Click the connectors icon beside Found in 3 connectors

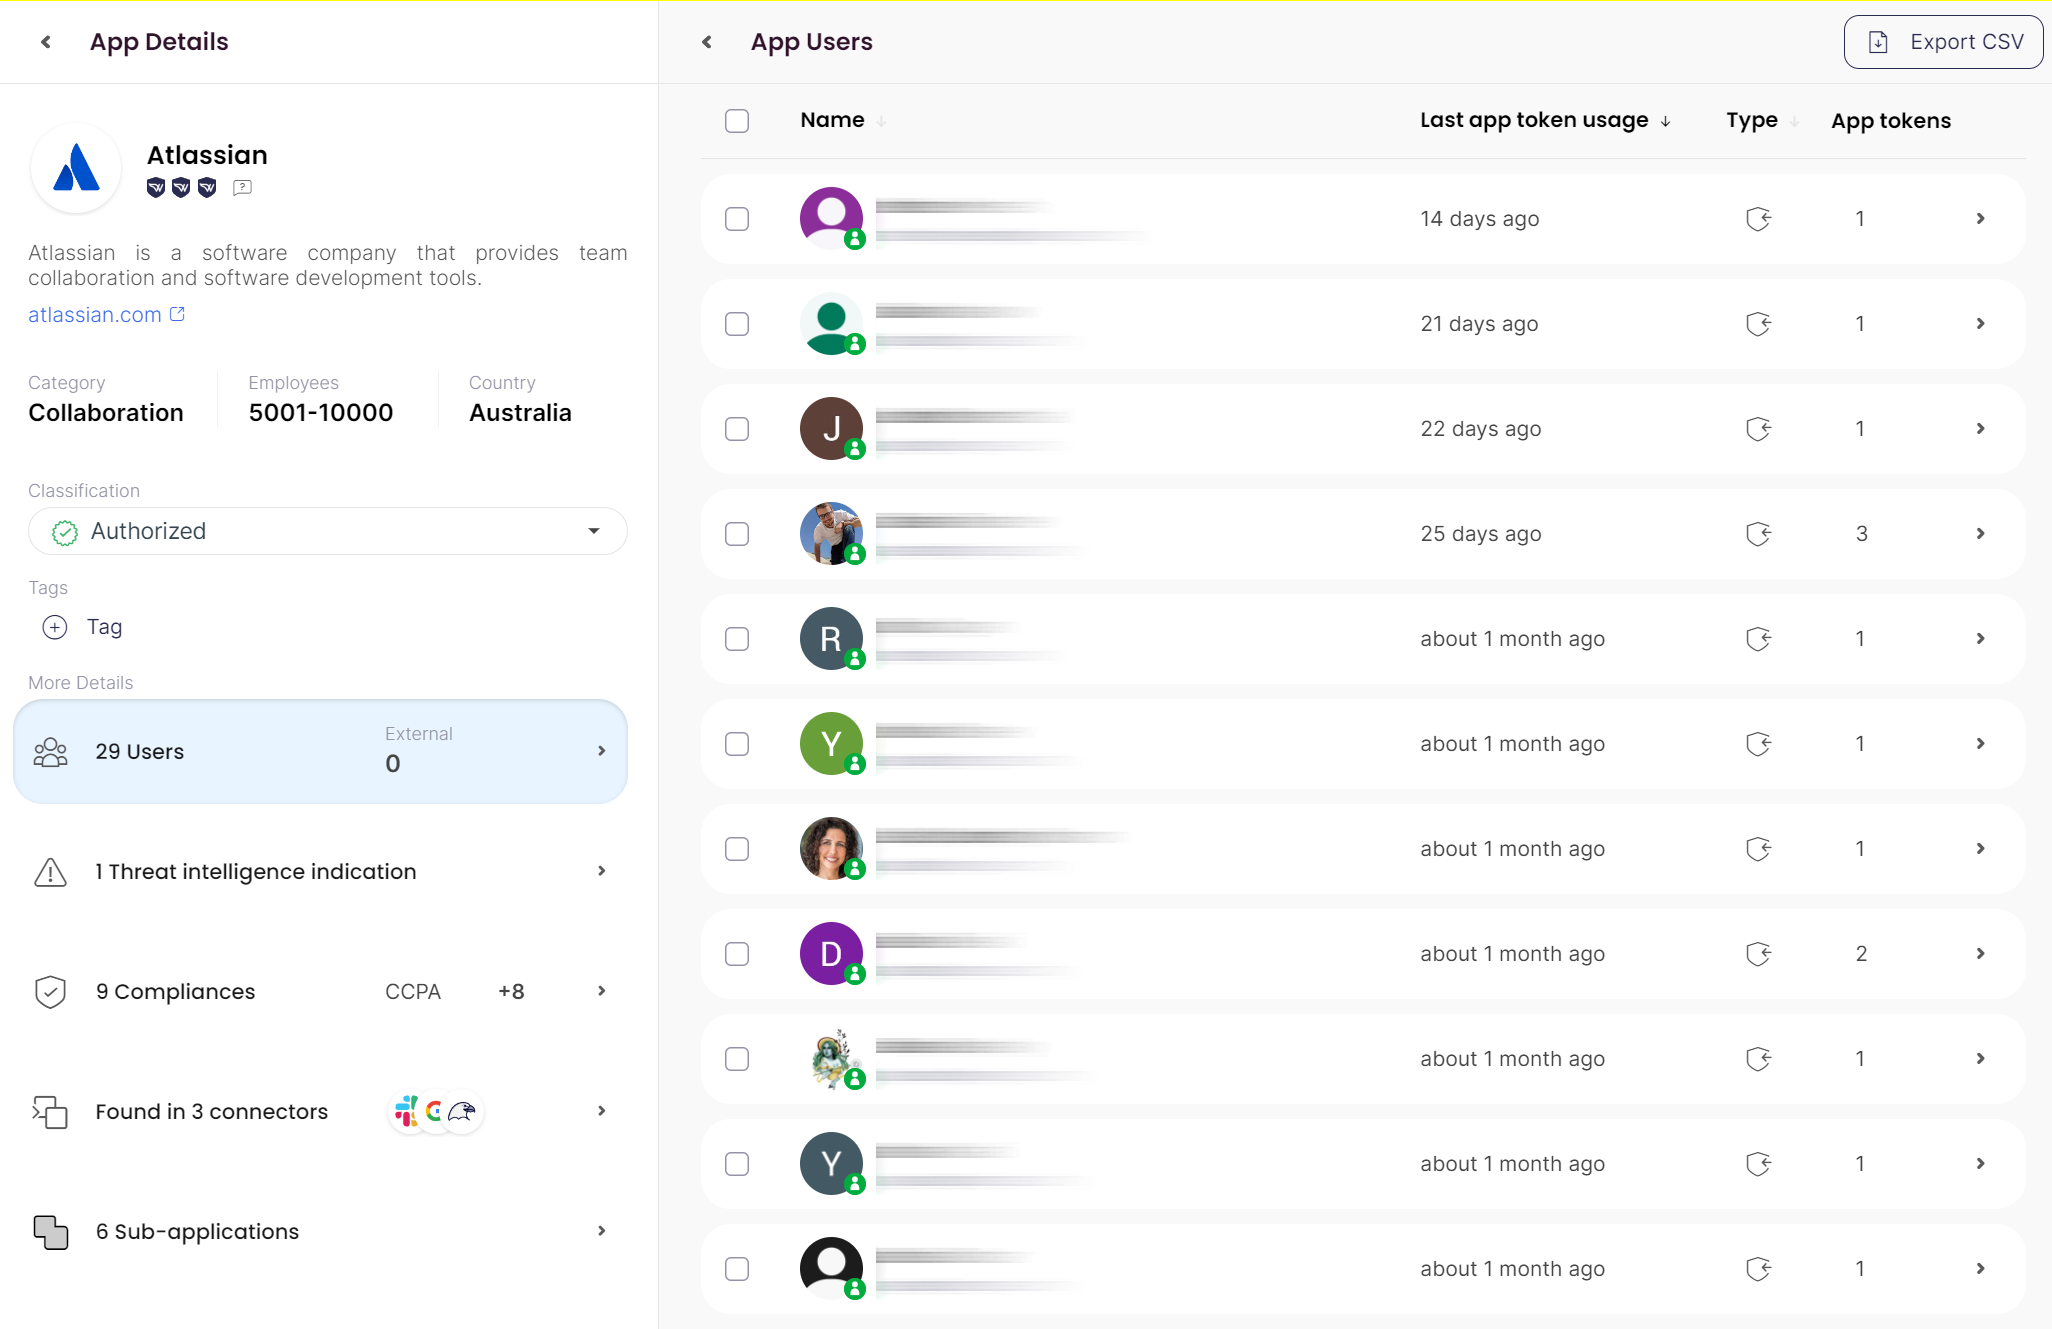[50, 1112]
